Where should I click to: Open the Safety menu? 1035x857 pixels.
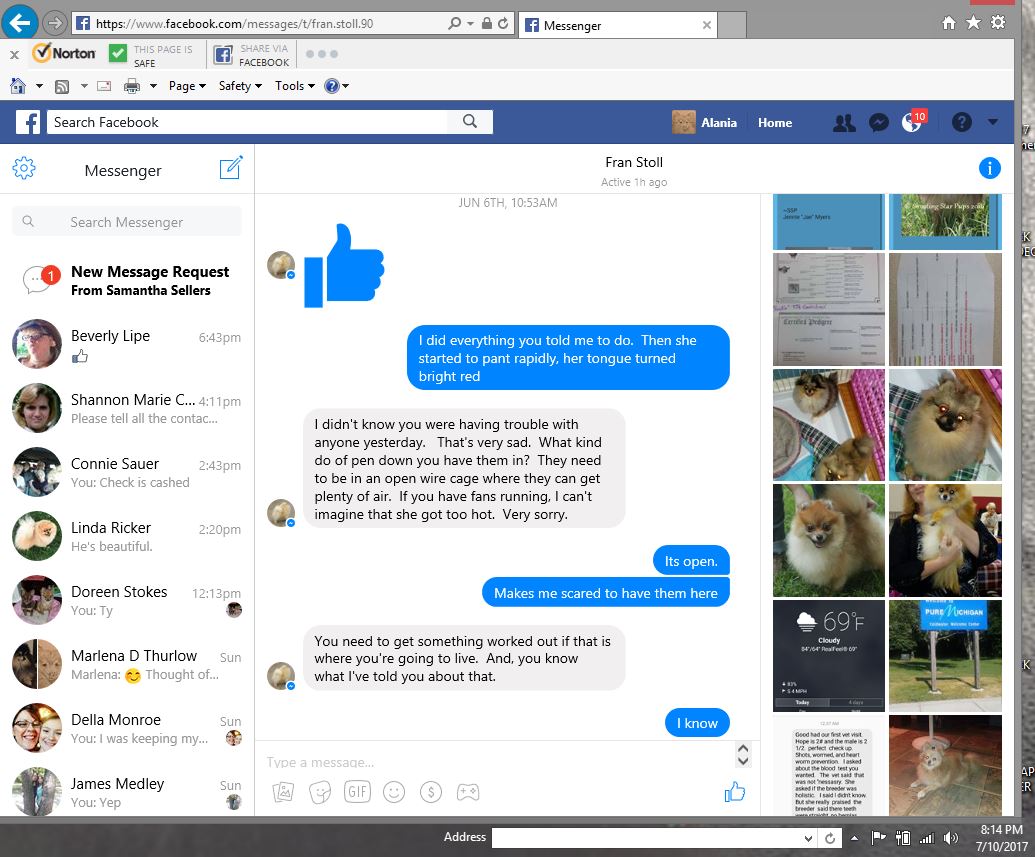240,86
